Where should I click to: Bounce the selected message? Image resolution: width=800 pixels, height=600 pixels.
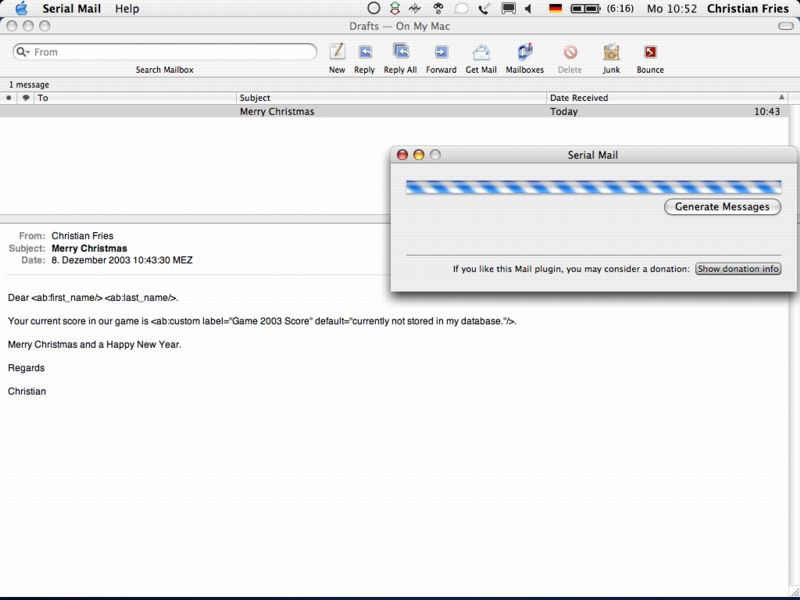pyautogui.click(x=650, y=52)
